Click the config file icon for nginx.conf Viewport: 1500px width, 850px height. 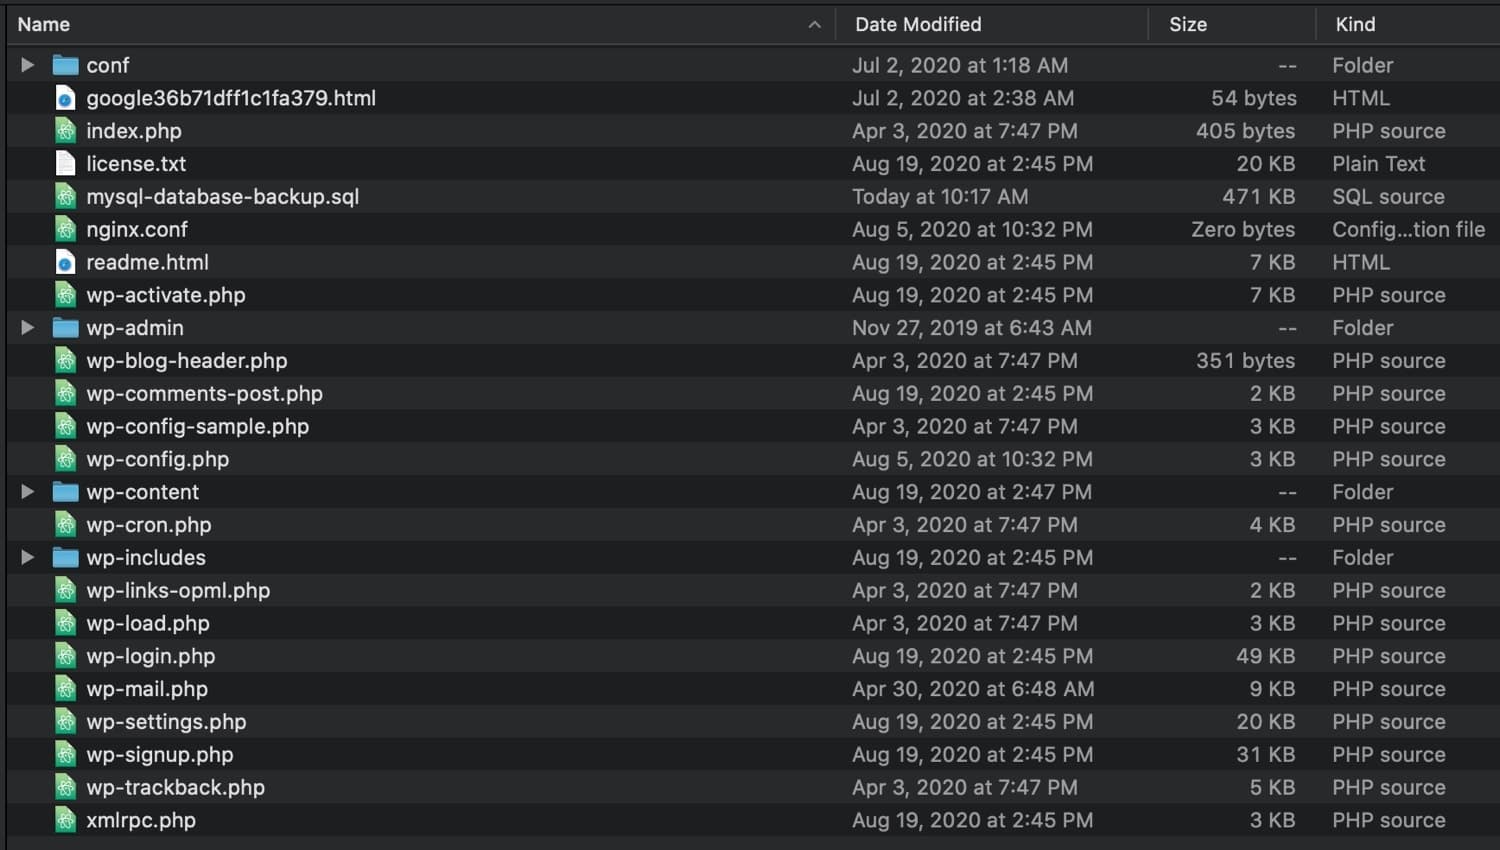click(66, 229)
